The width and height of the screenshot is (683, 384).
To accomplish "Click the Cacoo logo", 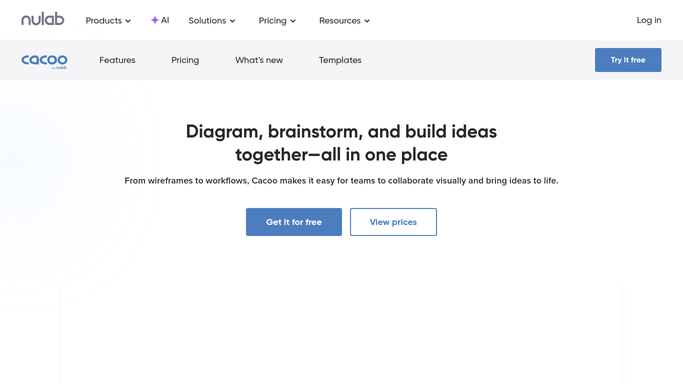I will [44, 61].
